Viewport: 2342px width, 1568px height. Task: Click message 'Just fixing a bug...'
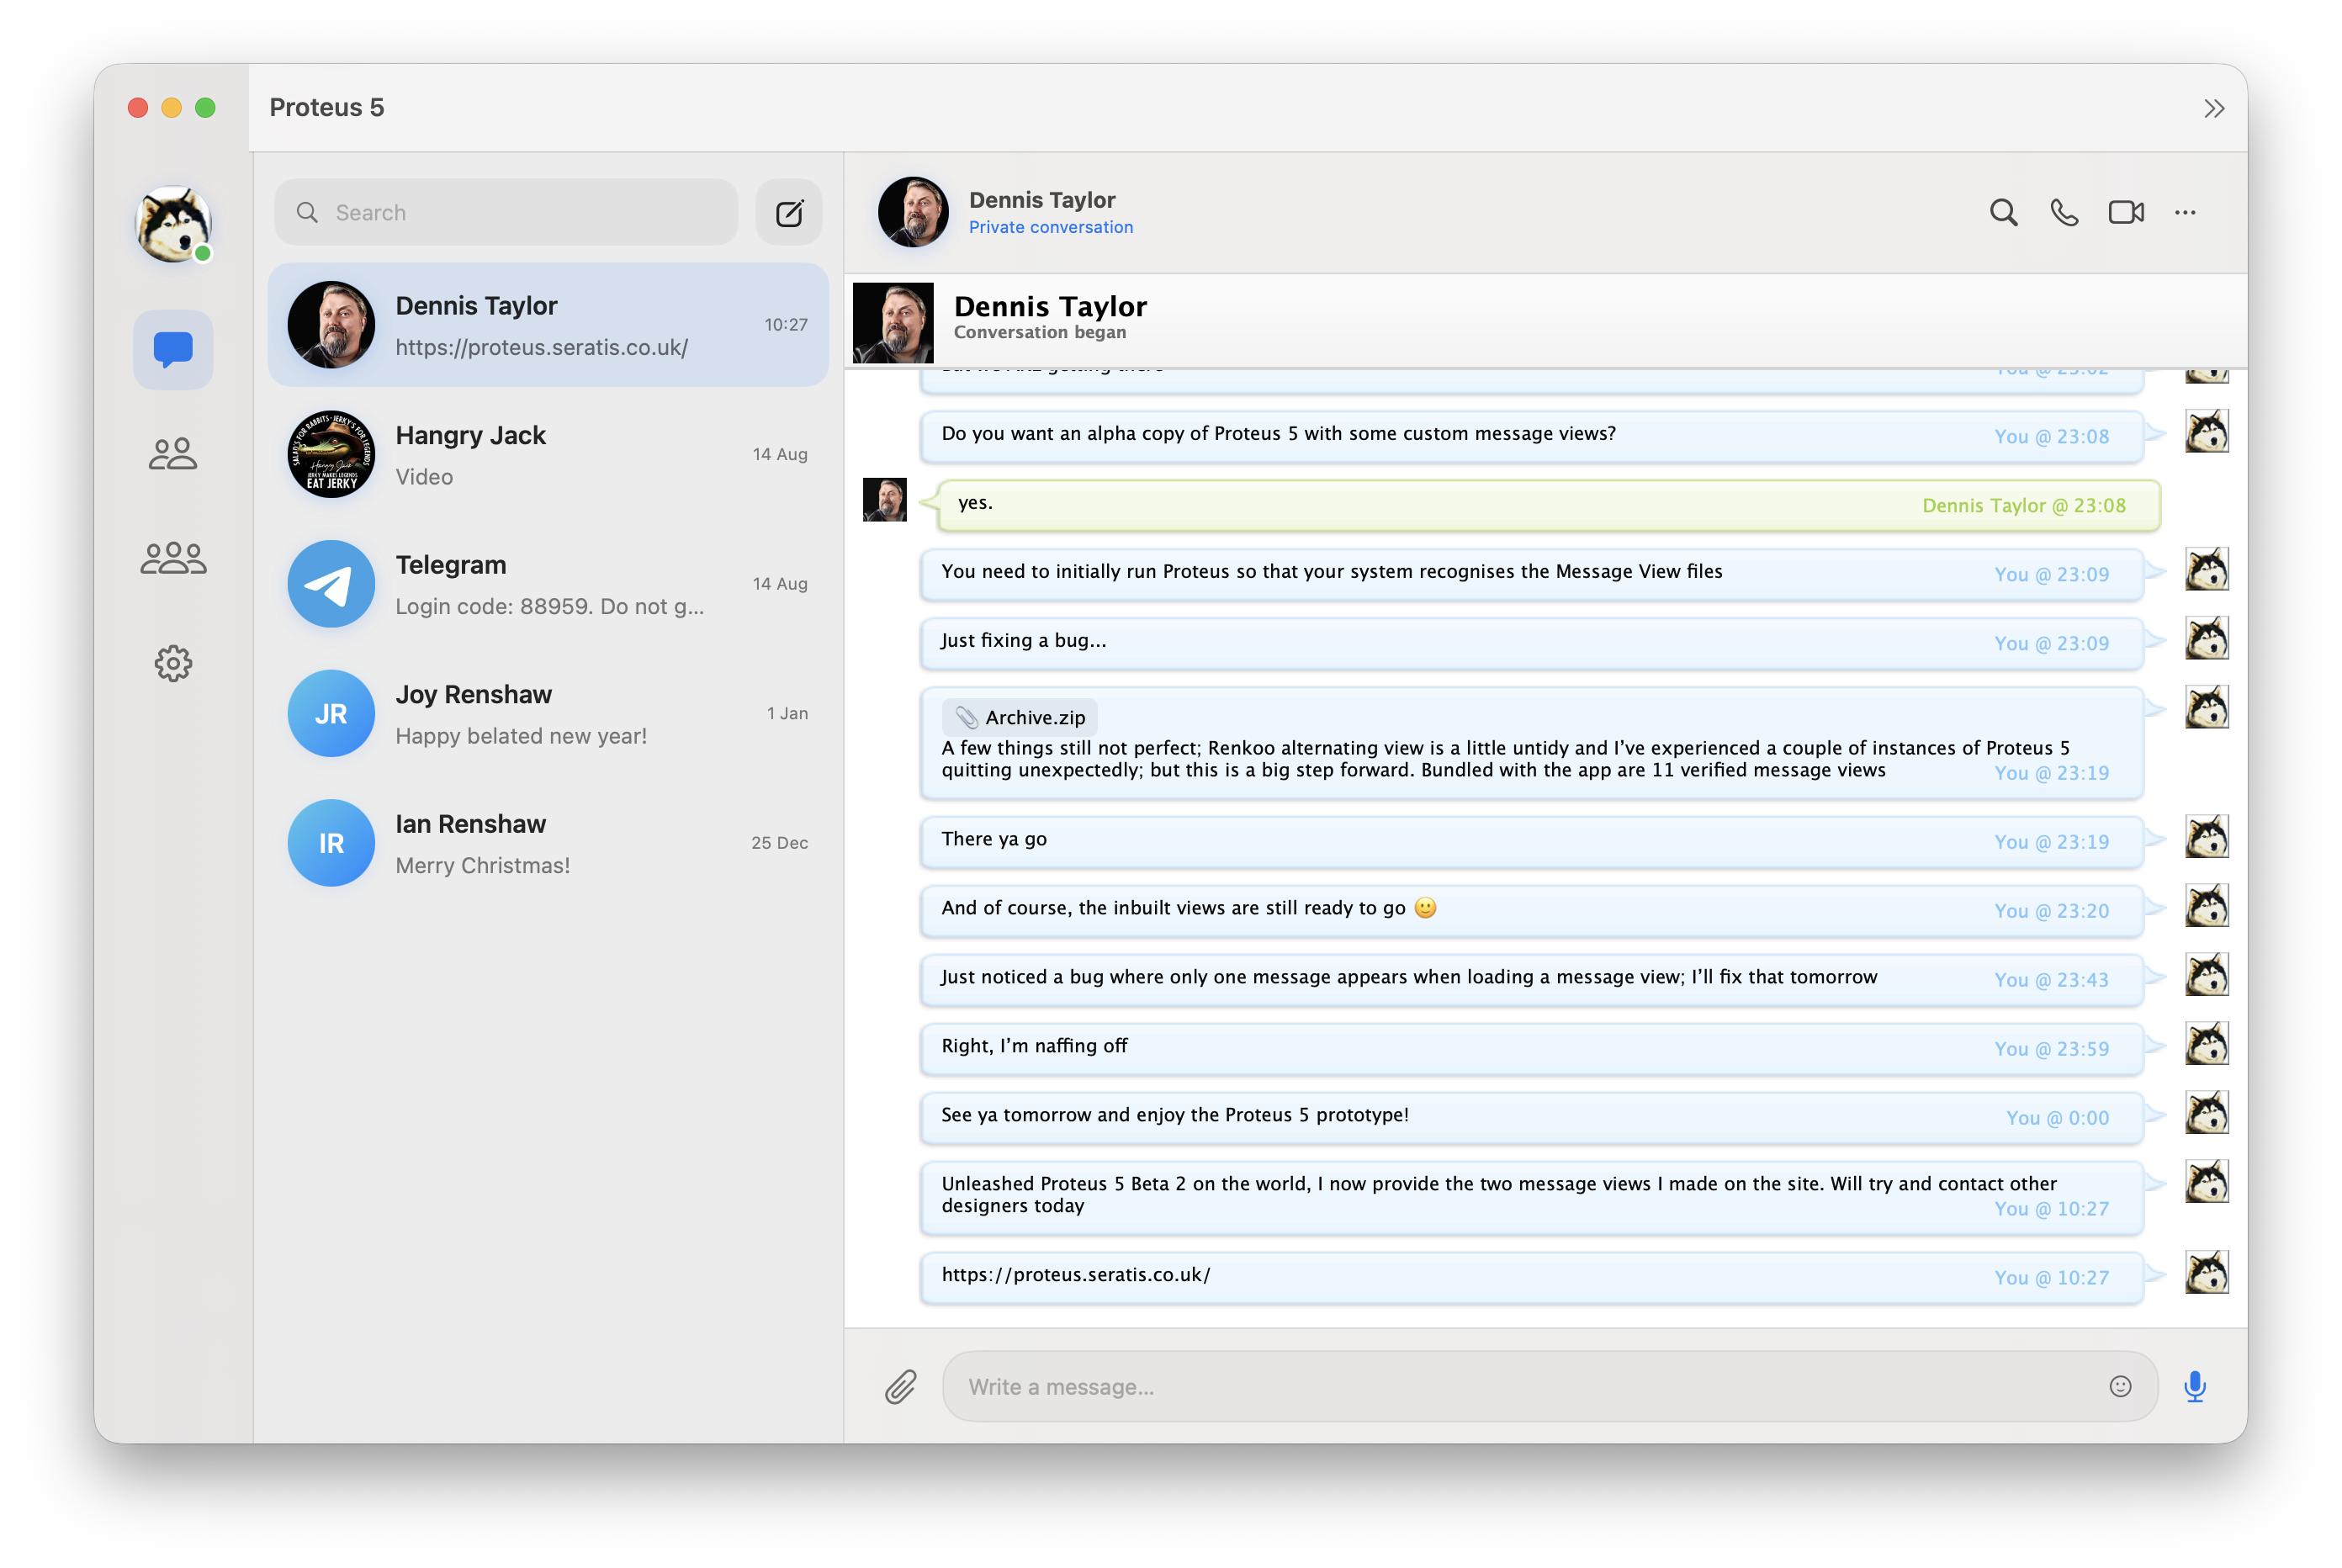point(1531,643)
